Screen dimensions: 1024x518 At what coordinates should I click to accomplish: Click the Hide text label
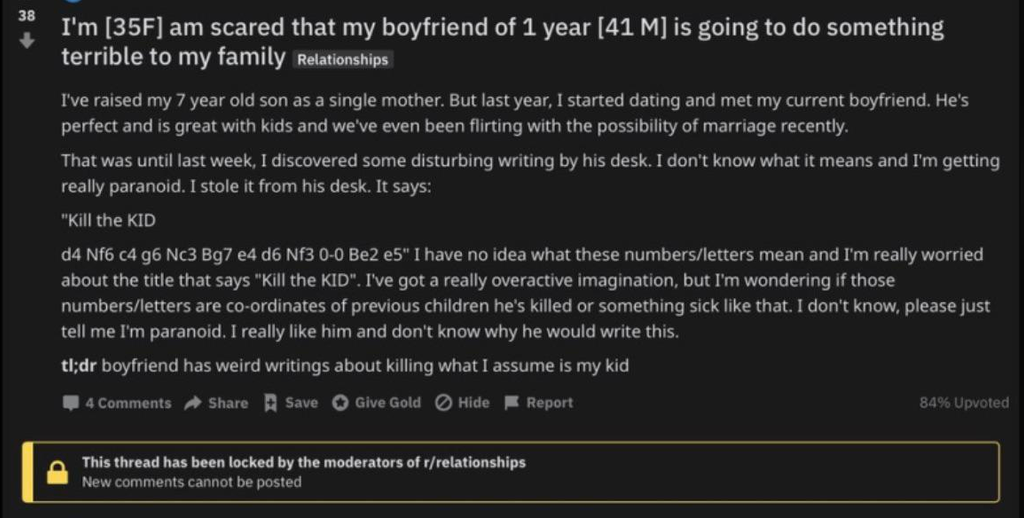pos(474,403)
